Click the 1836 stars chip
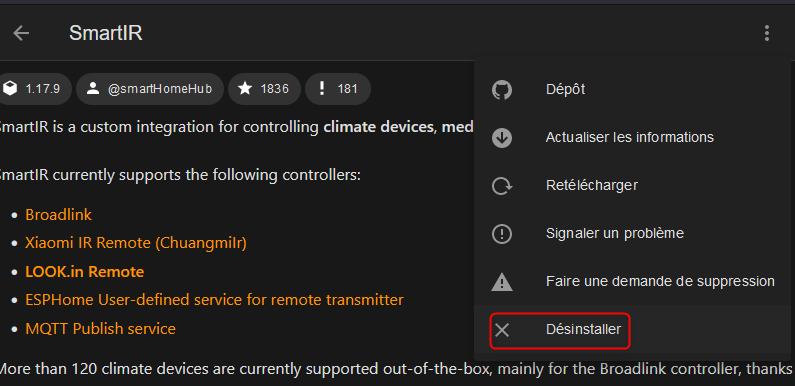This screenshot has width=795, height=386. point(264,89)
